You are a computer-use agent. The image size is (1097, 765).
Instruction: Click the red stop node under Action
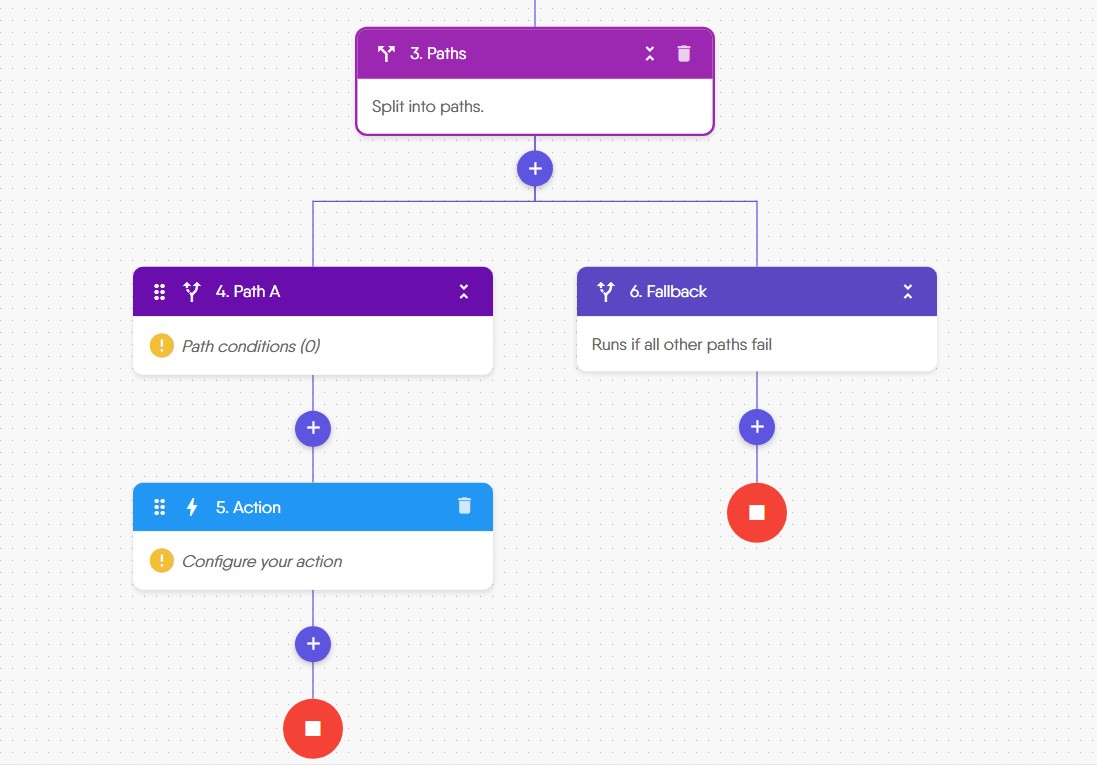click(x=313, y=729)
